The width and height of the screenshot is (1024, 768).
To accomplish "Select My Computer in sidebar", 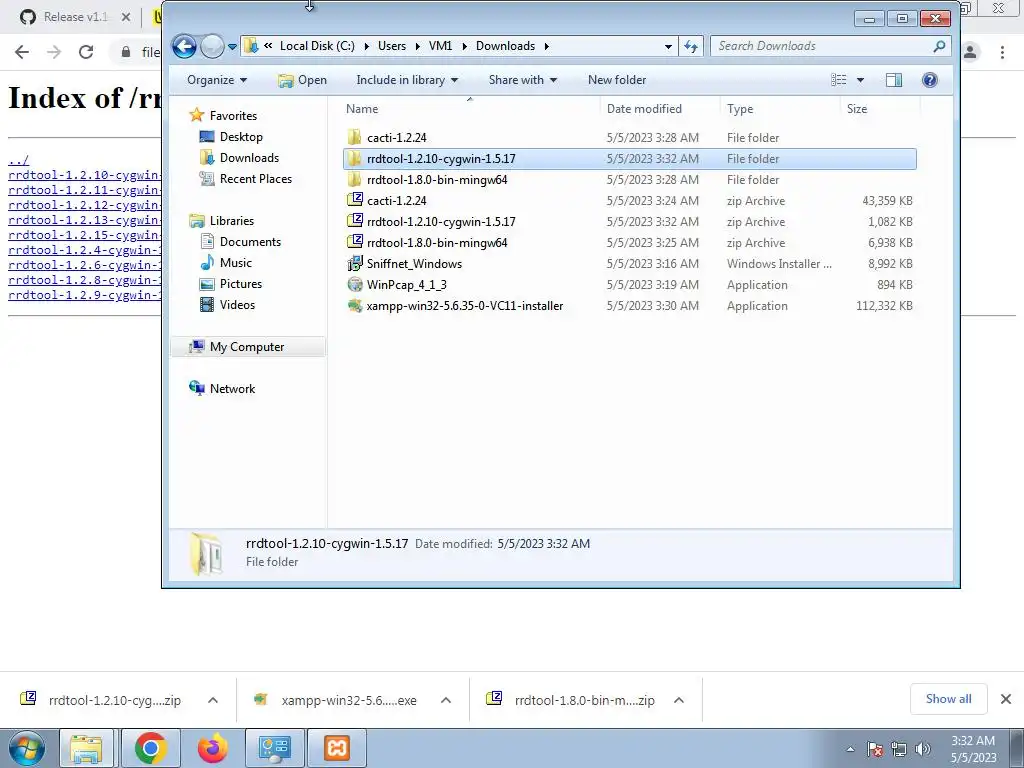I will click(246, 347).
